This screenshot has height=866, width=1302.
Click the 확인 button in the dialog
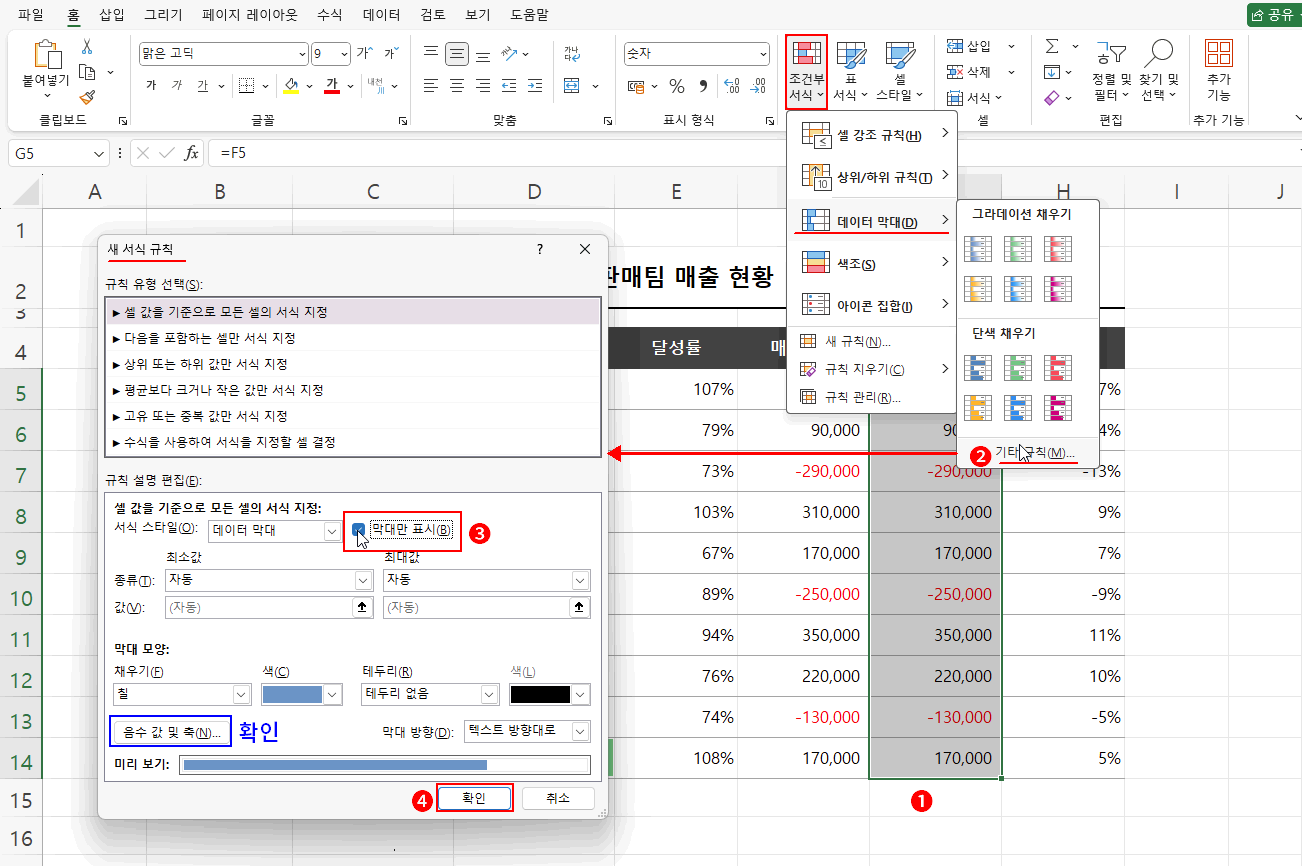(474, 798)
